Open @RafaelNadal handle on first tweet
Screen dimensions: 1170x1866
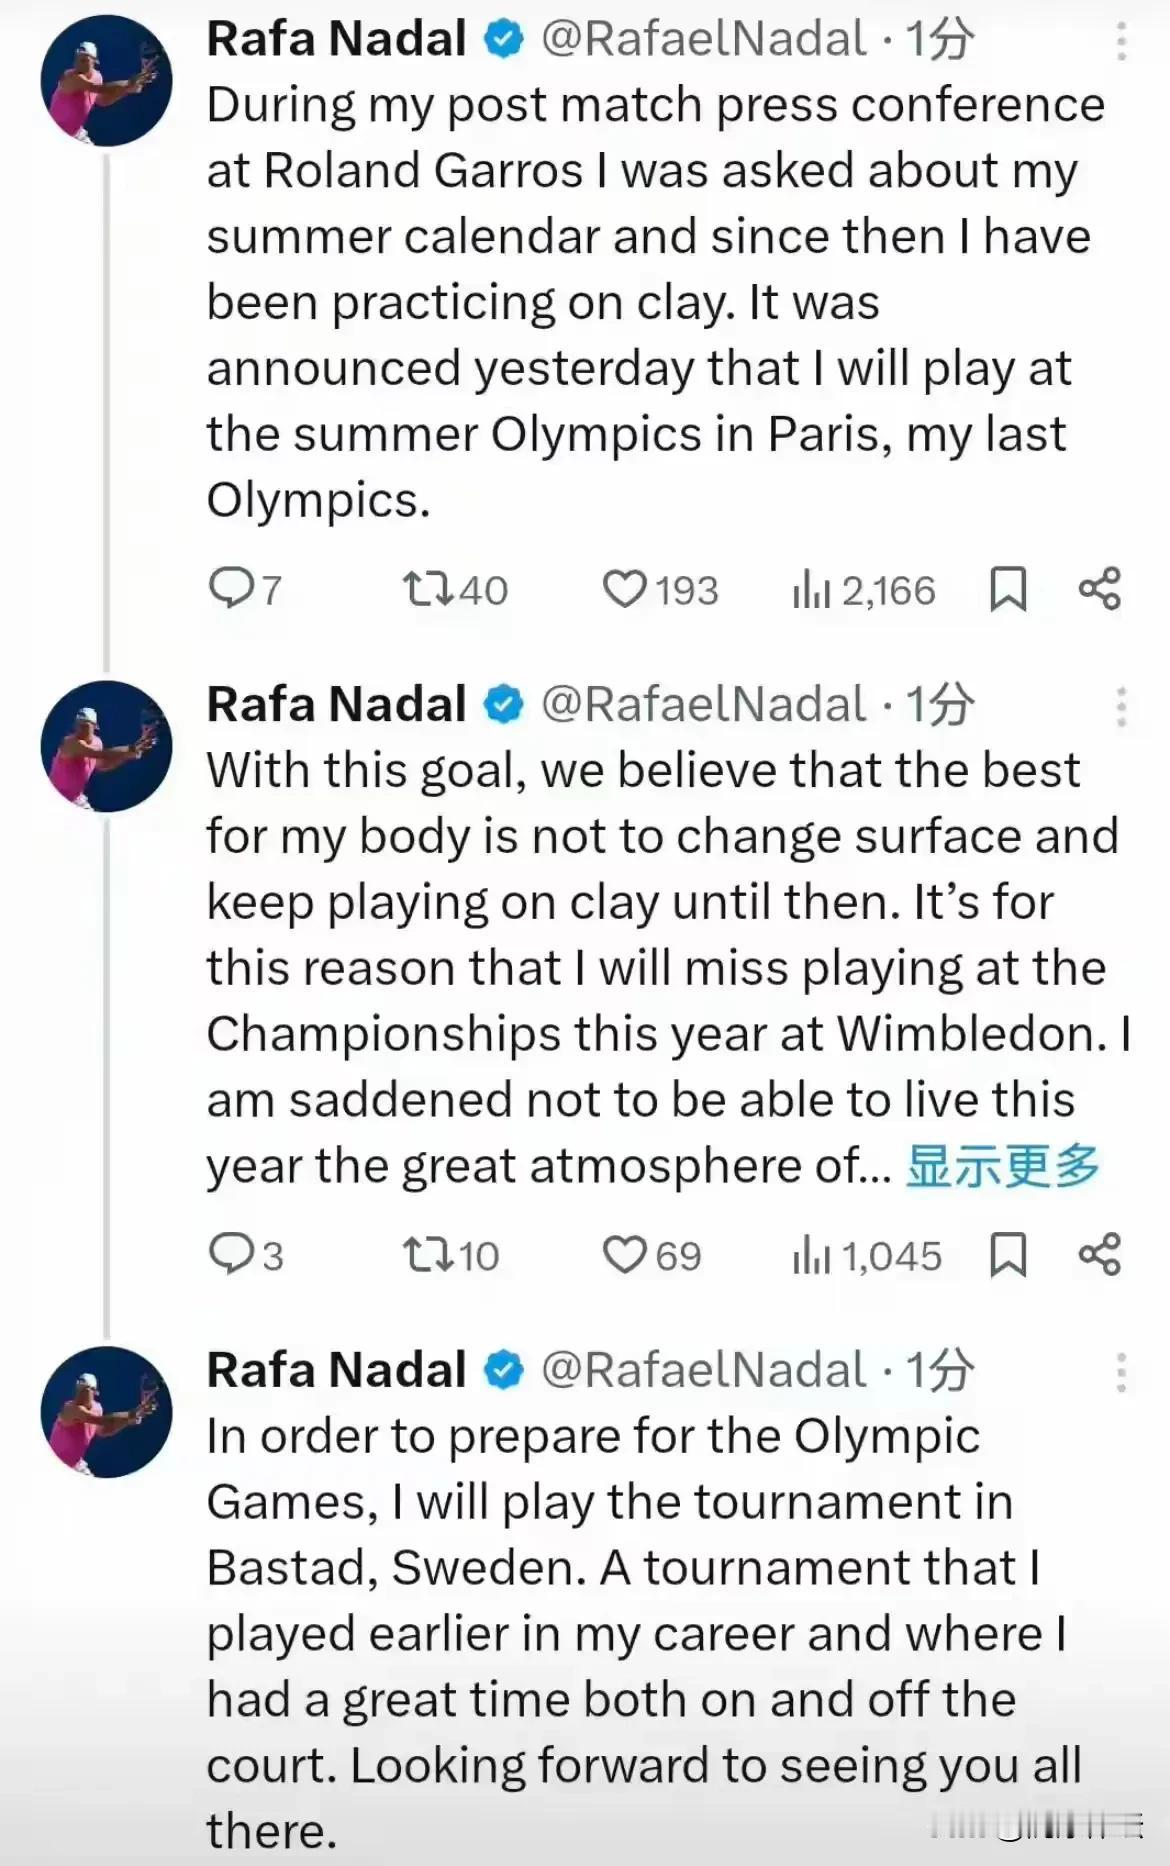(x=704, y=40)
